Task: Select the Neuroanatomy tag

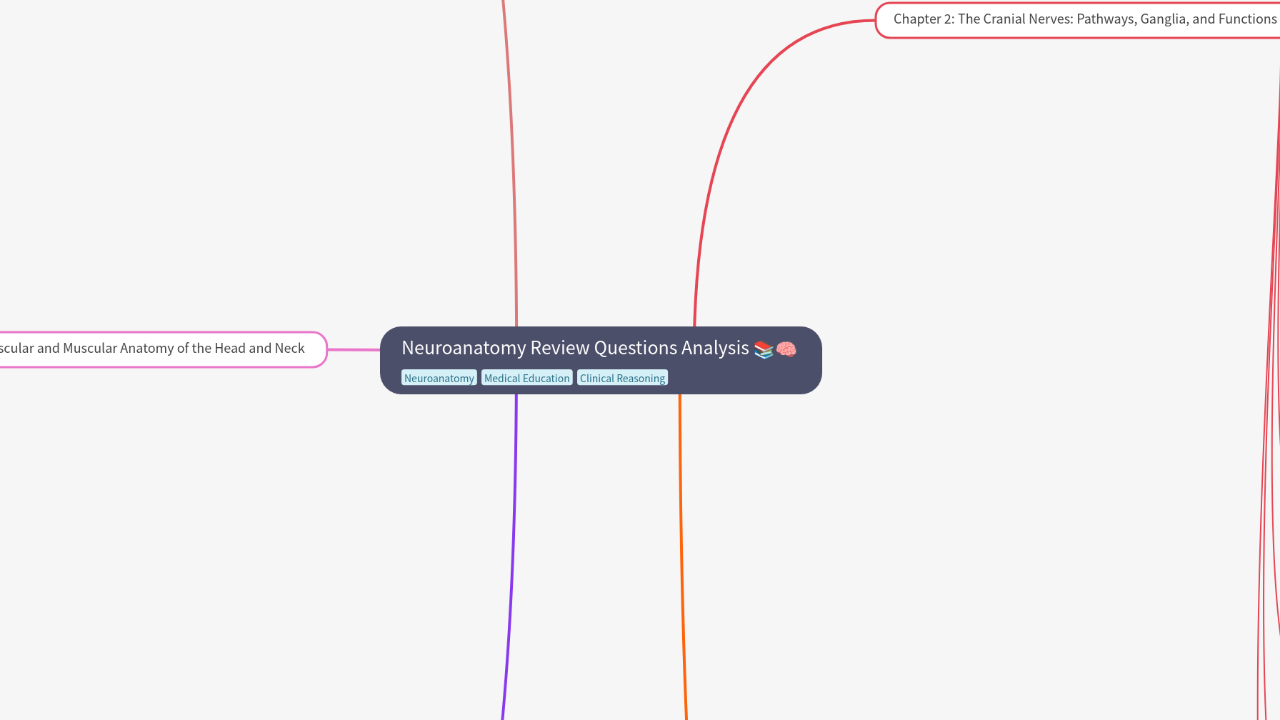Action: coord(439,378)
